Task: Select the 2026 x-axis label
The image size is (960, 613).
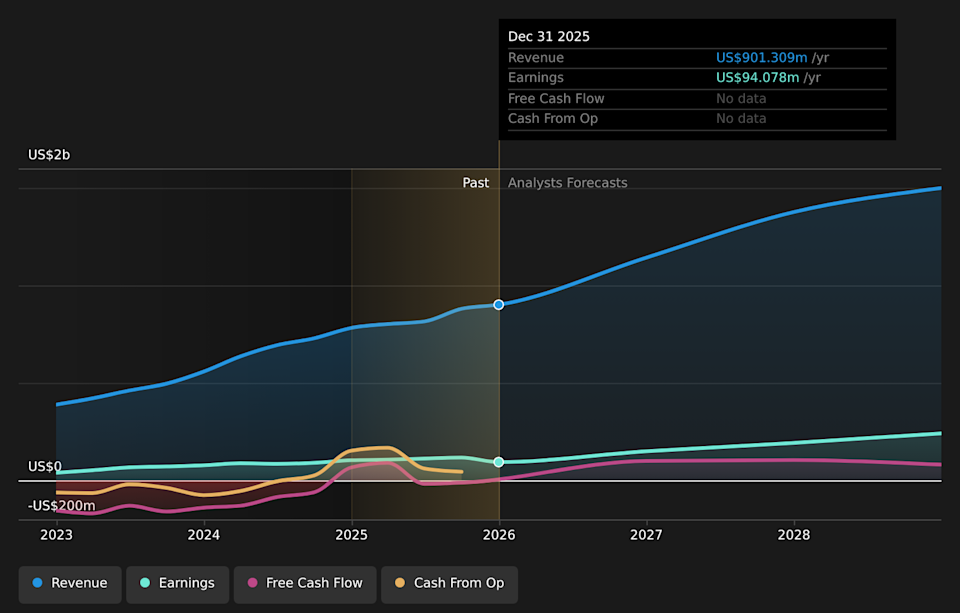Action: (x=499, y=535)
